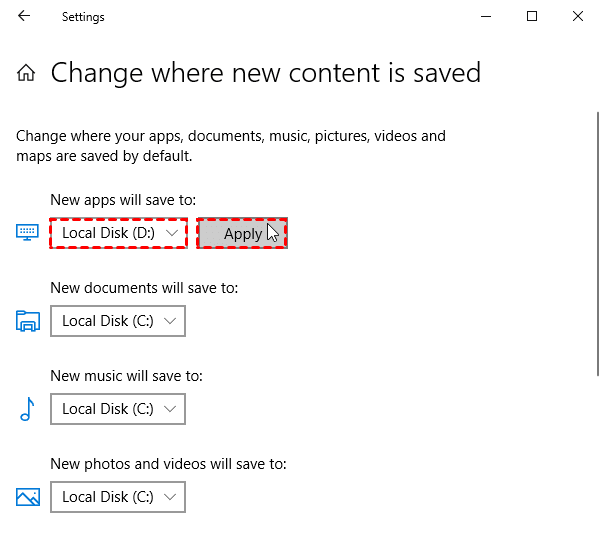This screenshot has height=537, width=601.
Task: Click the Home icon beside the heading
Action: (x=27, y=73)
